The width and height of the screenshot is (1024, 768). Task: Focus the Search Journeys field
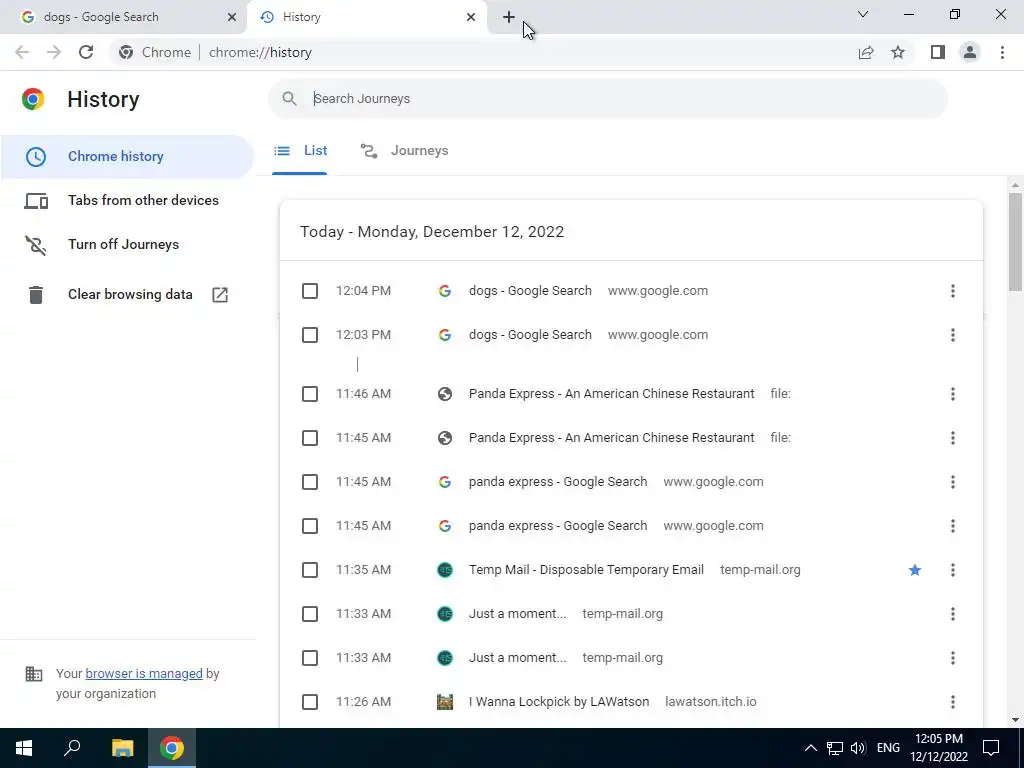[x=607, y=99]
